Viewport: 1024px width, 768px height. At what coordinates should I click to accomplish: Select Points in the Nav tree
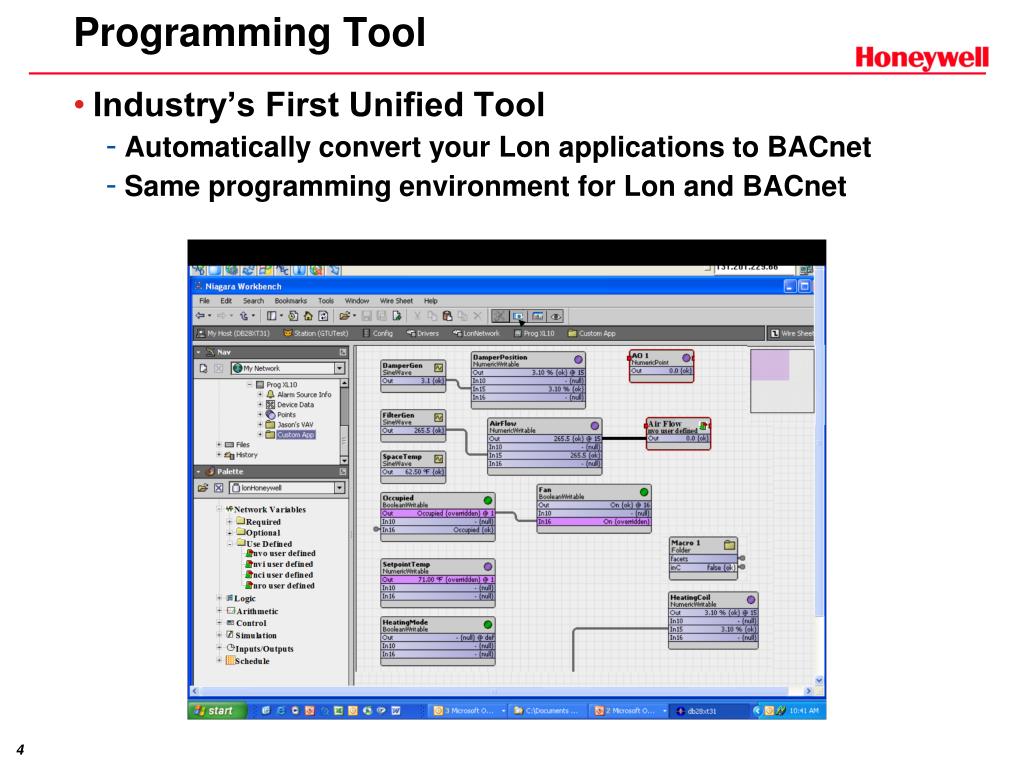click(281, 415)
